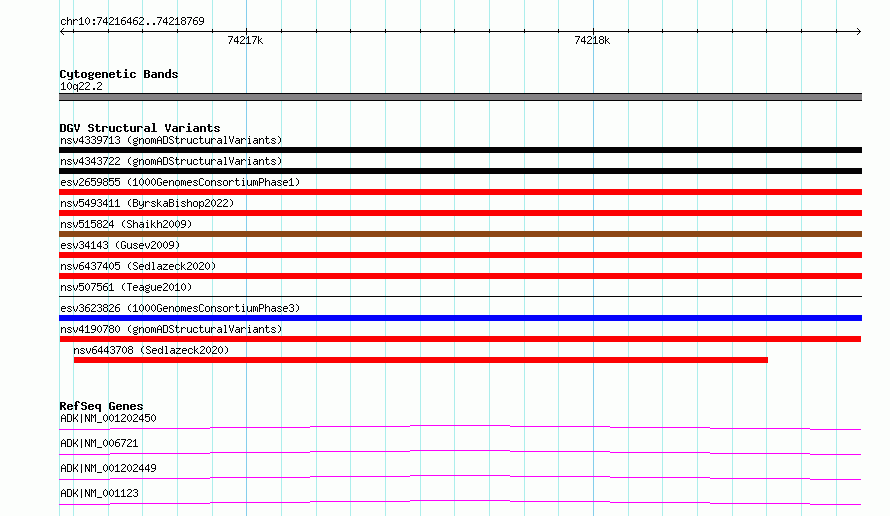The height and width of the screenshot is (516, 890).
Task: Click the right arrow of the ruler
Action: (x=858, y=31)
